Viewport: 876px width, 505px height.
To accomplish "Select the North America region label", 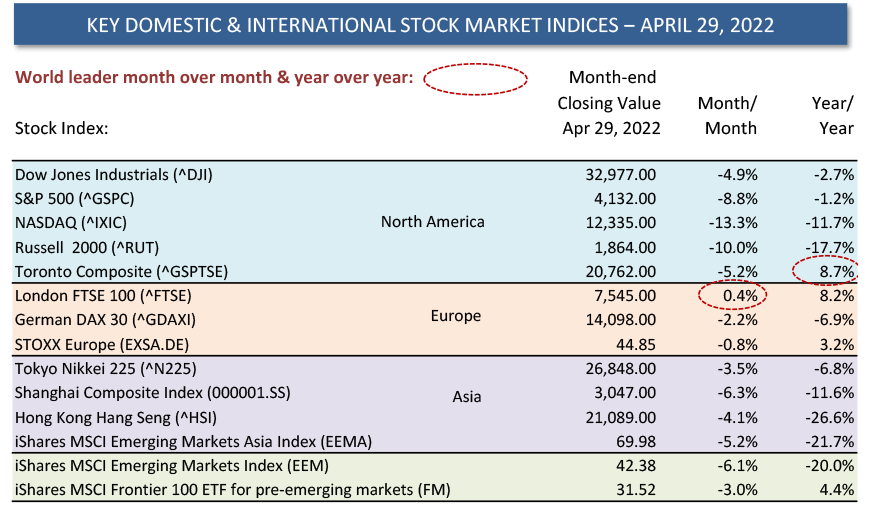I will click(432, 222).
